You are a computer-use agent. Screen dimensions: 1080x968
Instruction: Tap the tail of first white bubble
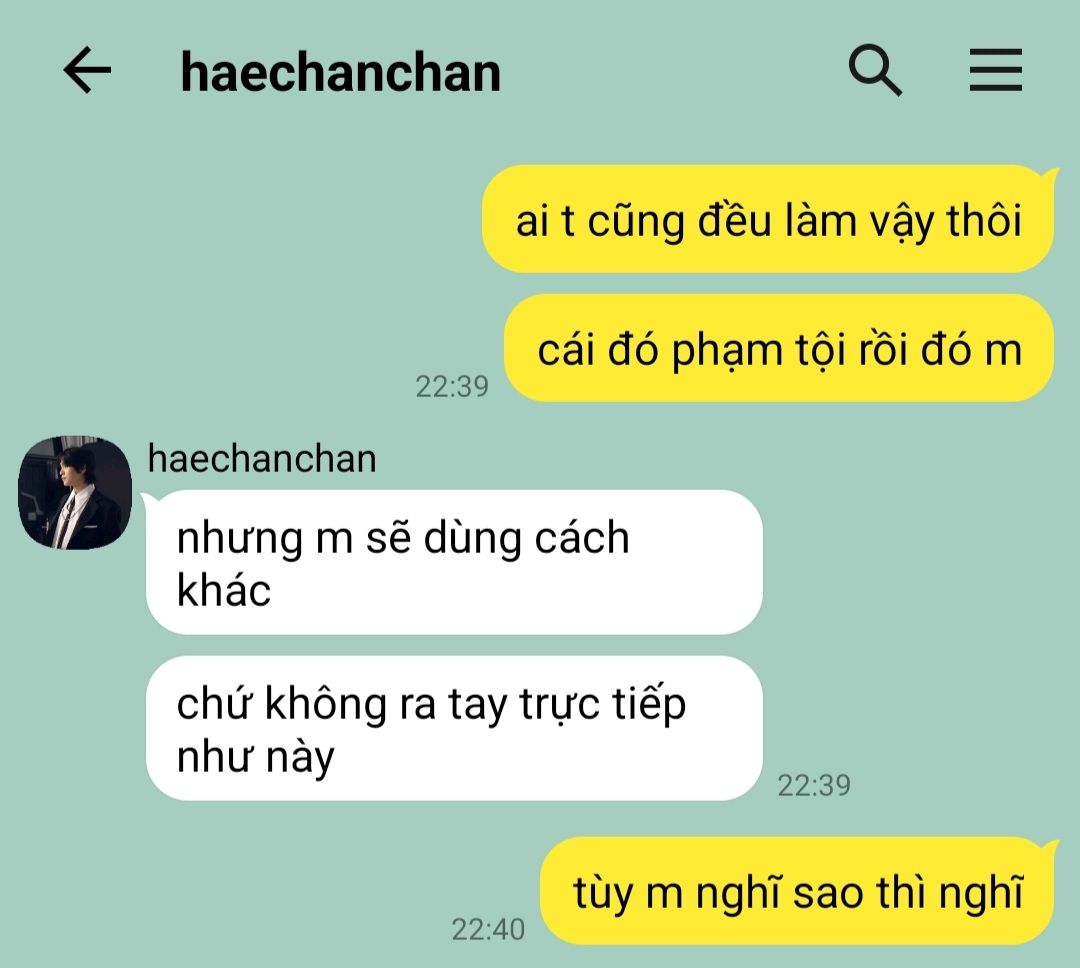coord(147,499)
